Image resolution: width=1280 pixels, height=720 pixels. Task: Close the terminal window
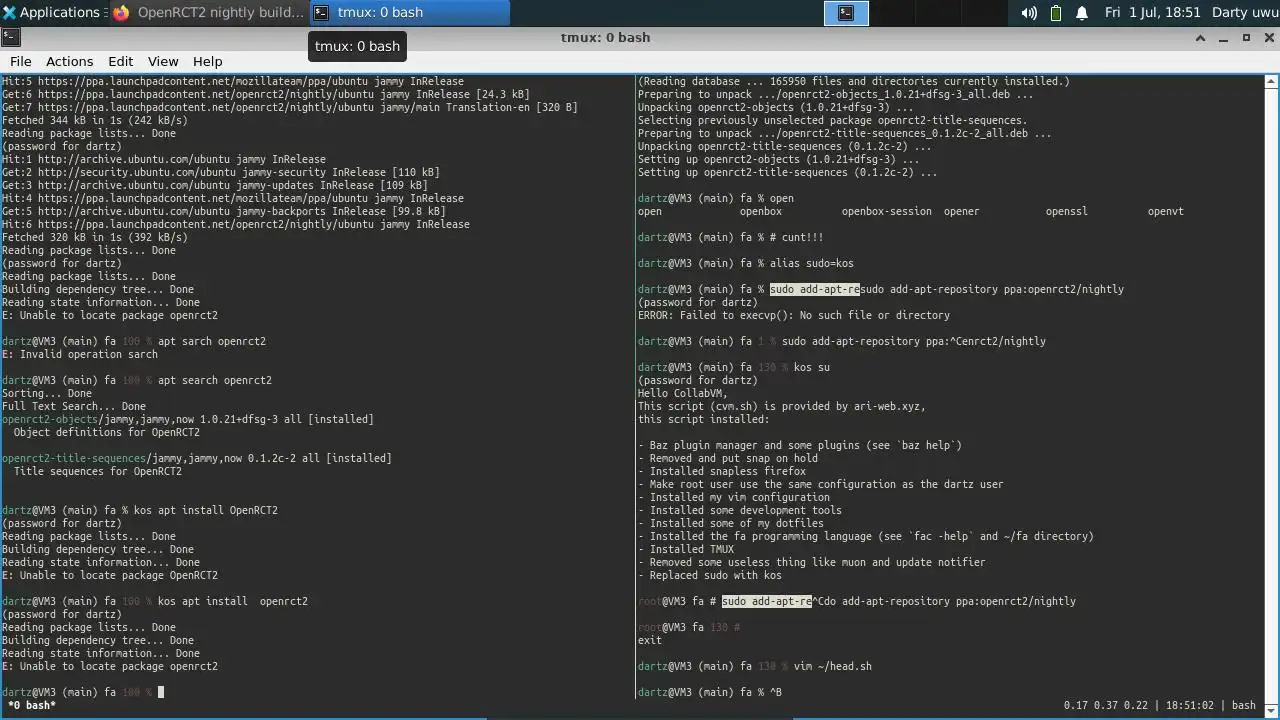pos(1268,38)
